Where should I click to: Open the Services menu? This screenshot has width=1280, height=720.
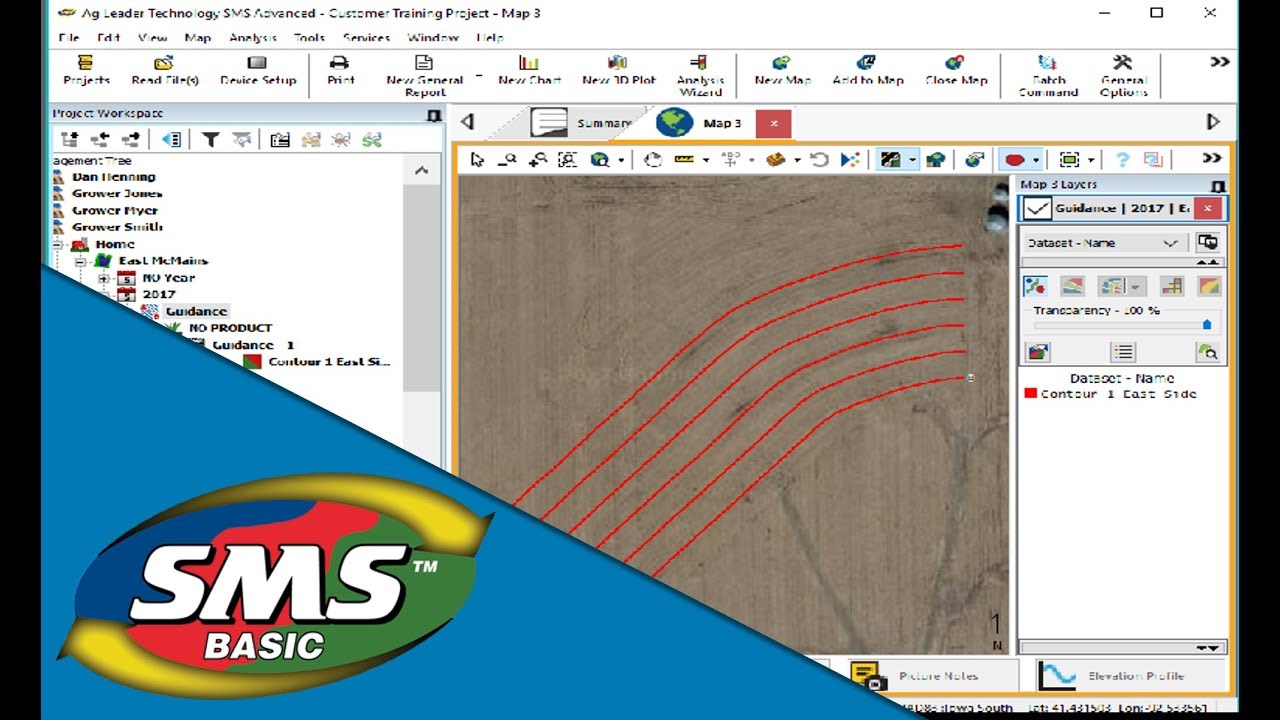(x=366, y=38)
